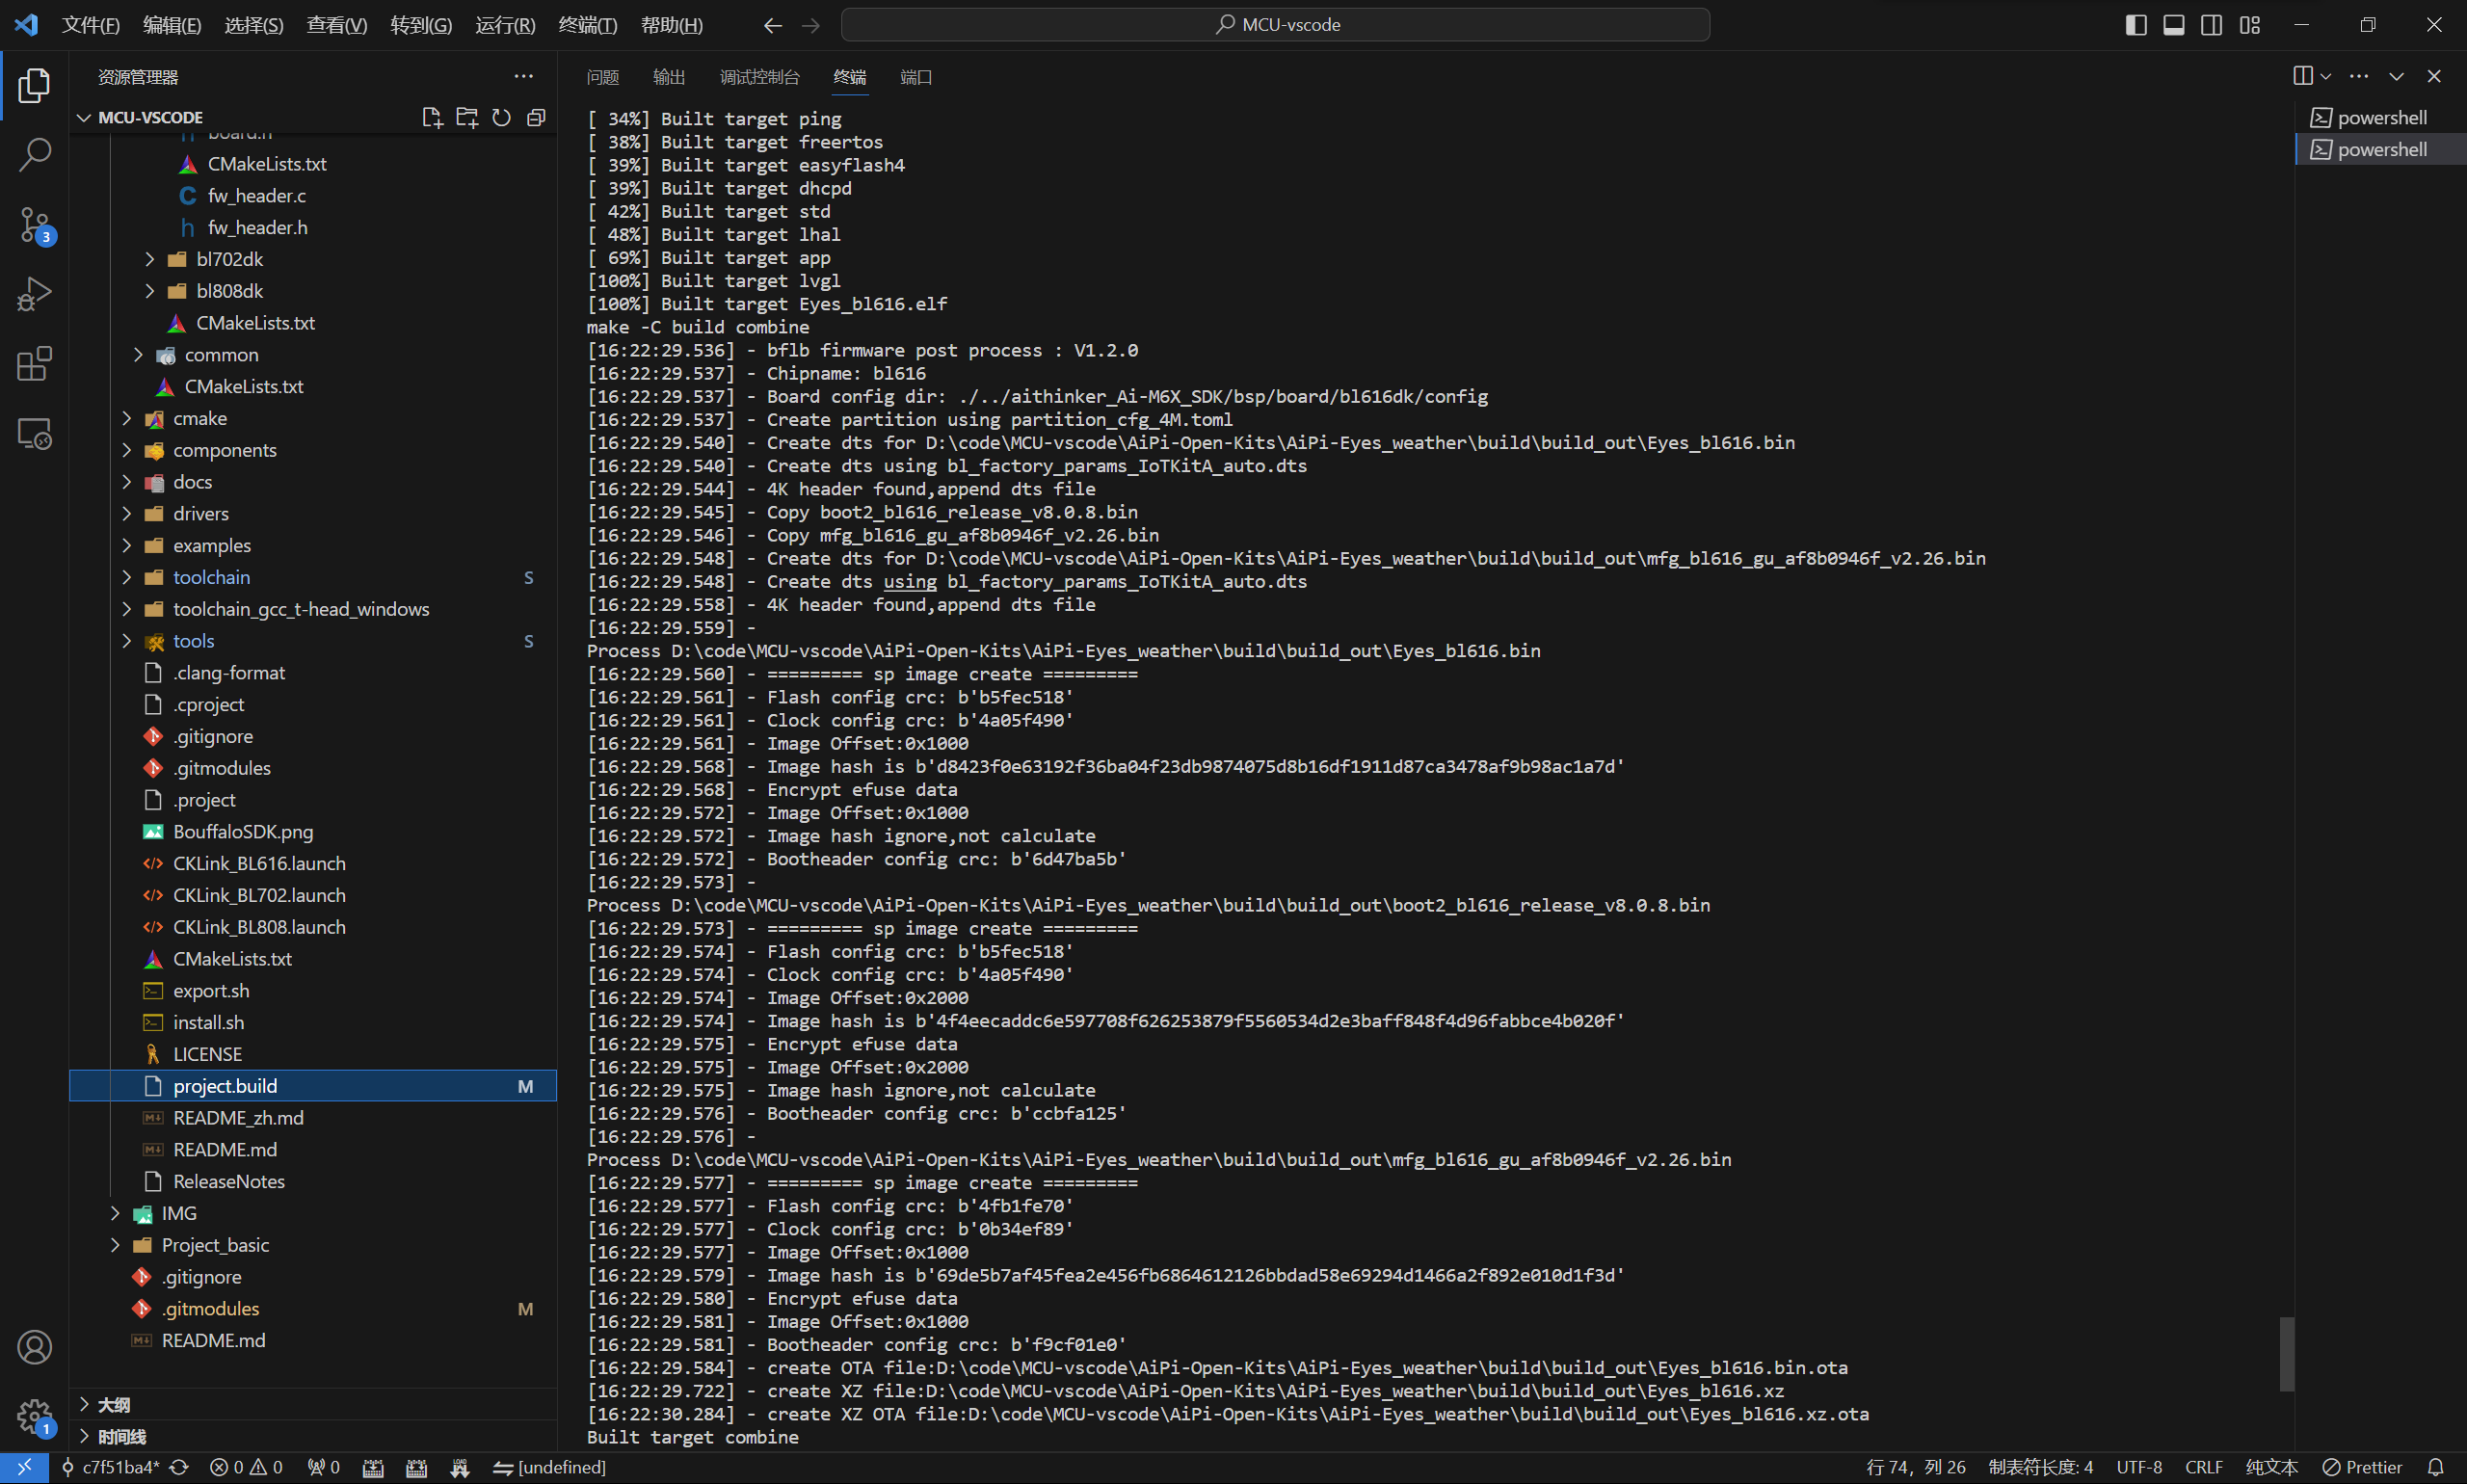Click the remote window status bar button

click(x=24, y=1467)
